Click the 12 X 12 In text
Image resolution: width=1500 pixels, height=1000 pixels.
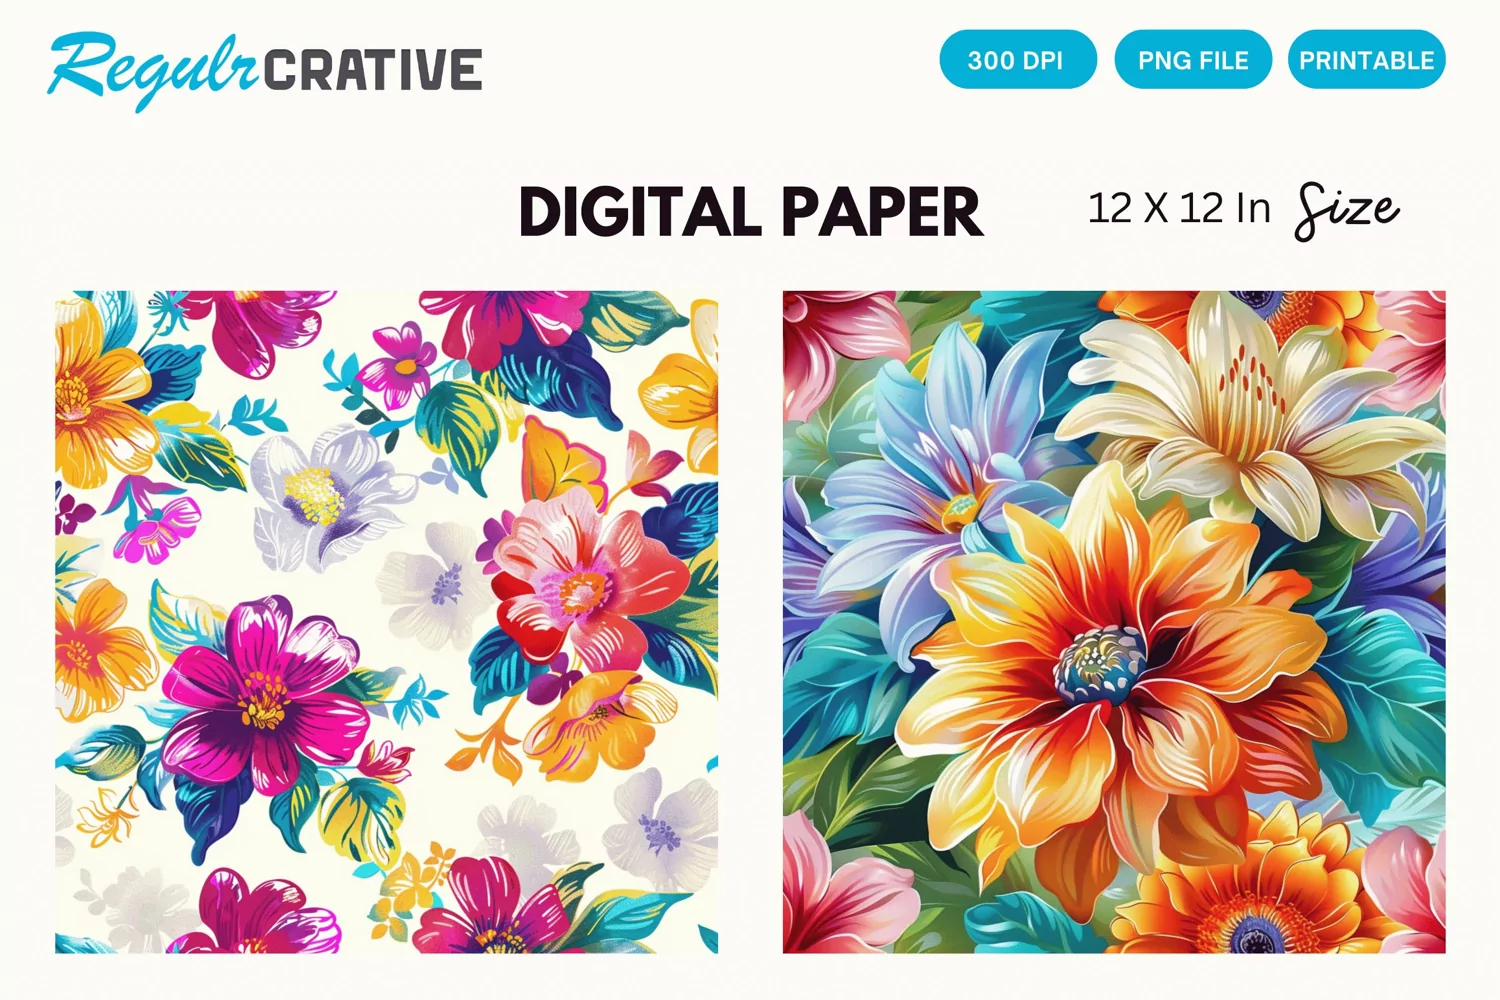(1179, 209)
